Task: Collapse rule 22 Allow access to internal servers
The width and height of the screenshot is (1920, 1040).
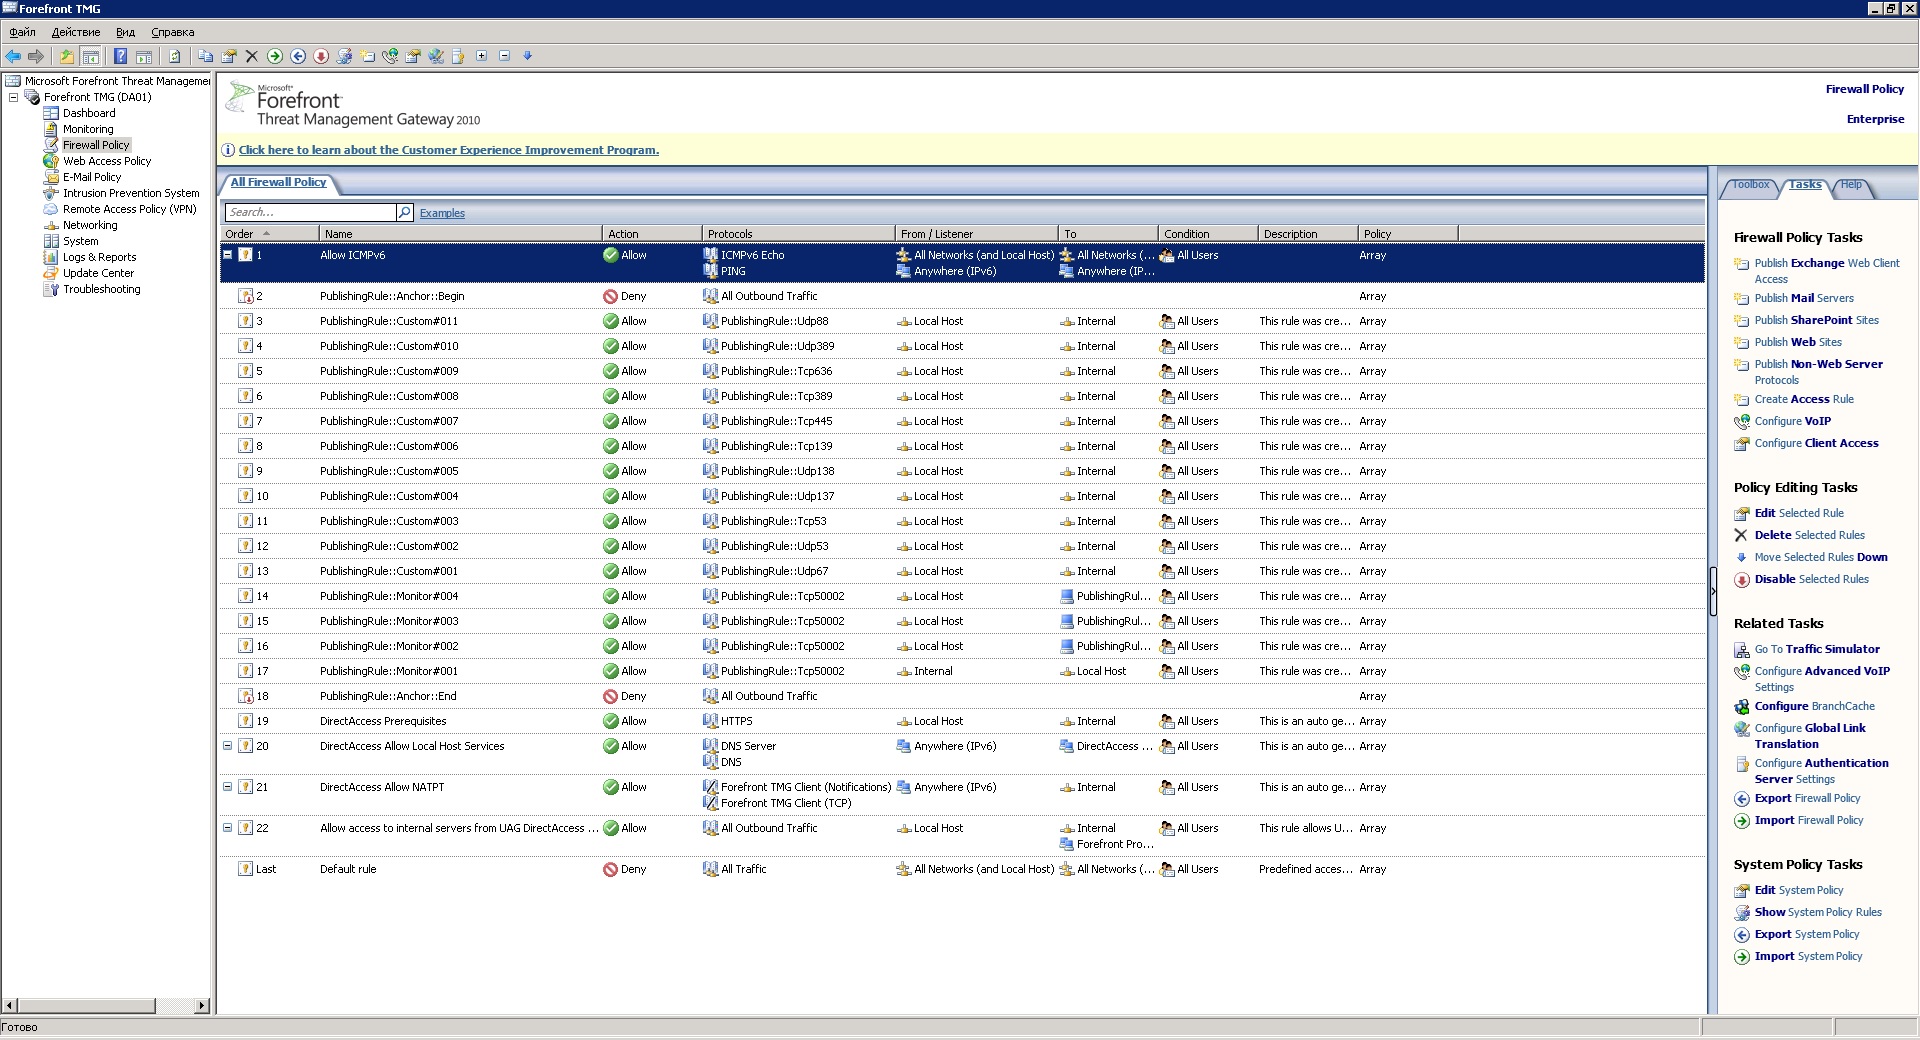Action: [227, 828]
